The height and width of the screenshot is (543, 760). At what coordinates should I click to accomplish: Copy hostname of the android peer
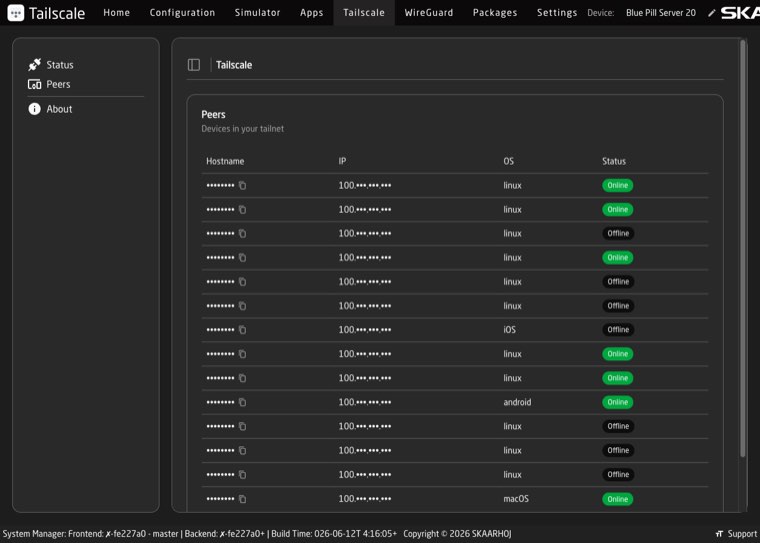(x=242, y=402)
